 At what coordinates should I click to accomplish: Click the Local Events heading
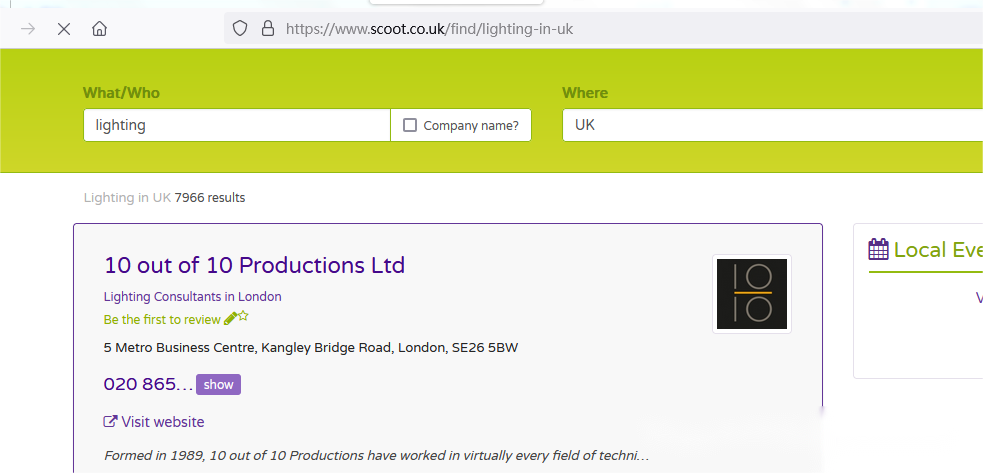(937, 250)
